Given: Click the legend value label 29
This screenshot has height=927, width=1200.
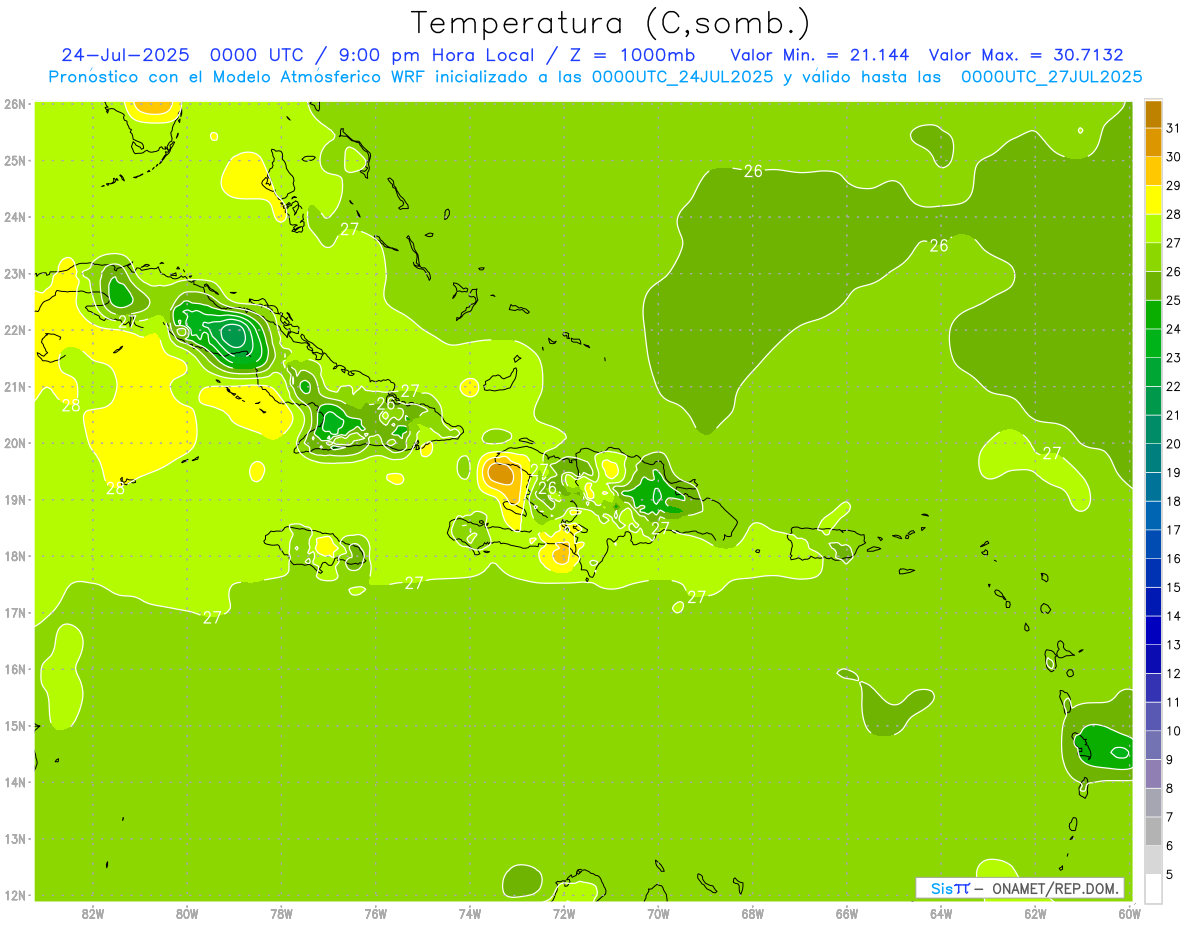Looking at the screenshot, I should (x=1174, y=186).
